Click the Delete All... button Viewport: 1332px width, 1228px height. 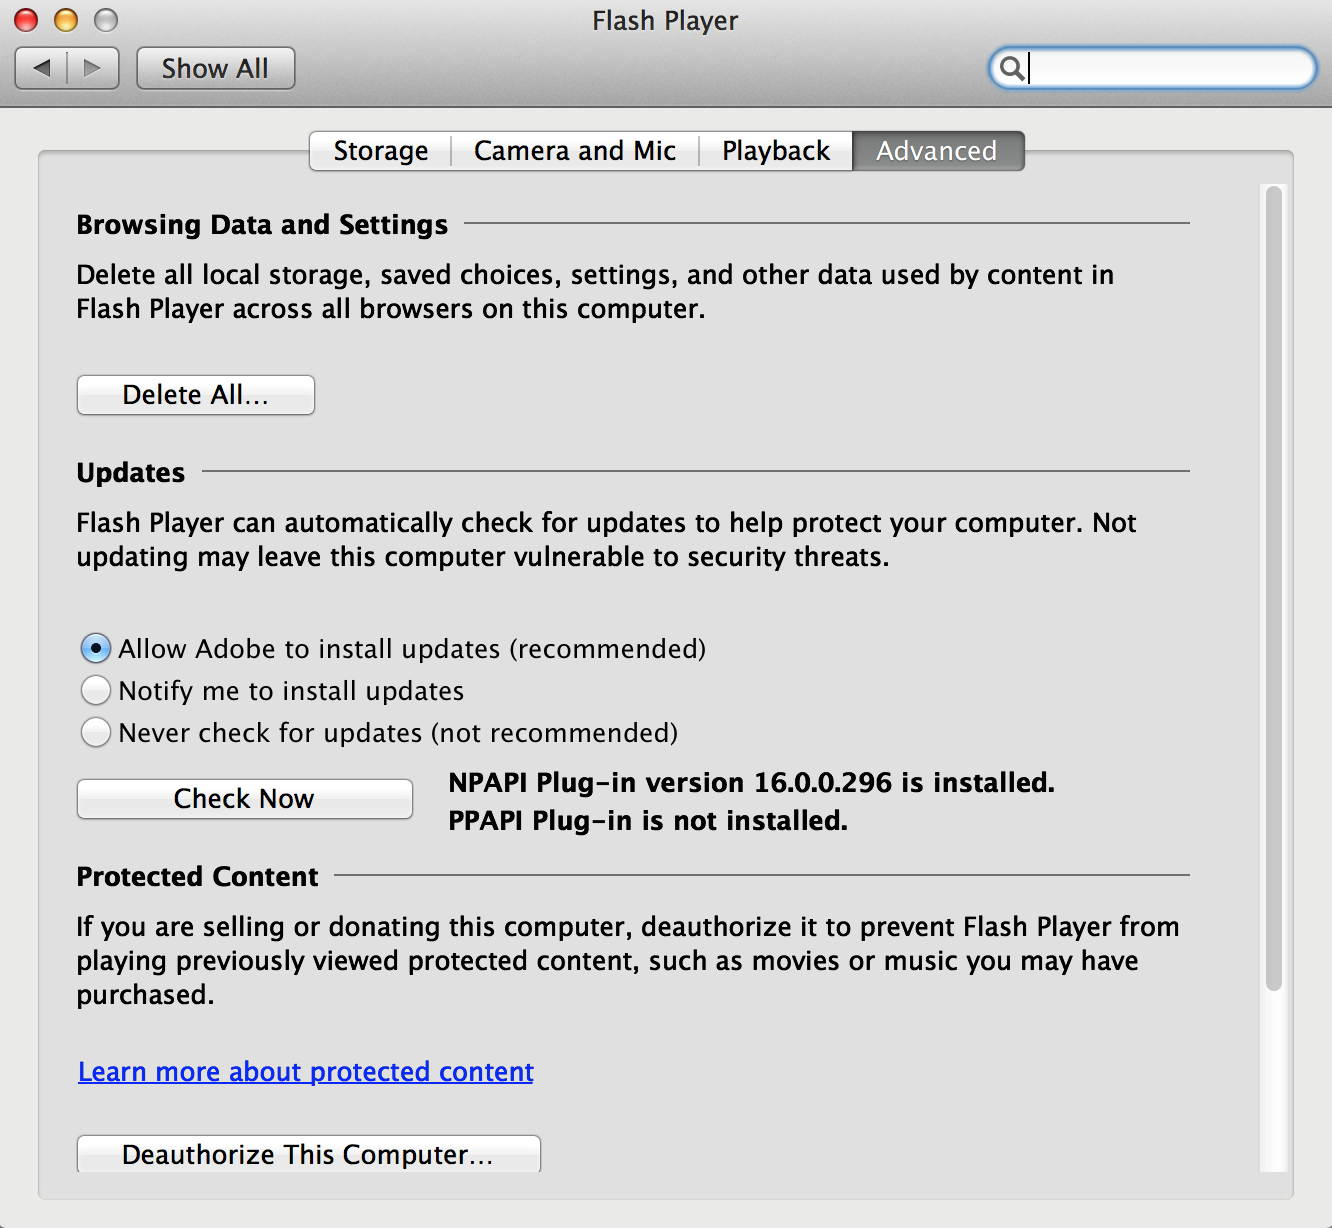pyautogui.click(x=196, y=395)
